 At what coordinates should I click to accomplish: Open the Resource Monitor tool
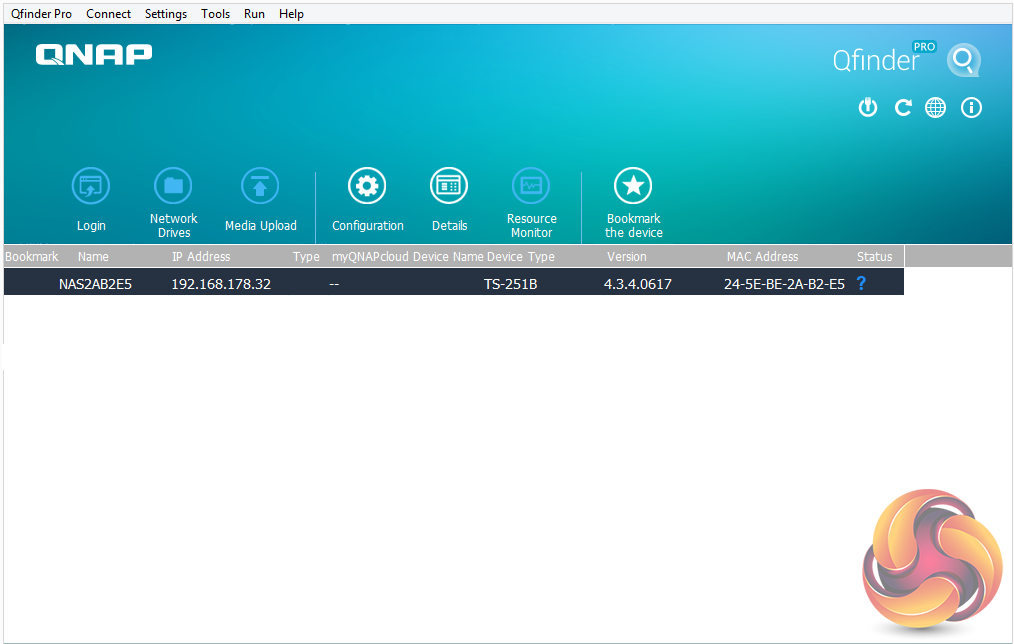coord(531,186)
